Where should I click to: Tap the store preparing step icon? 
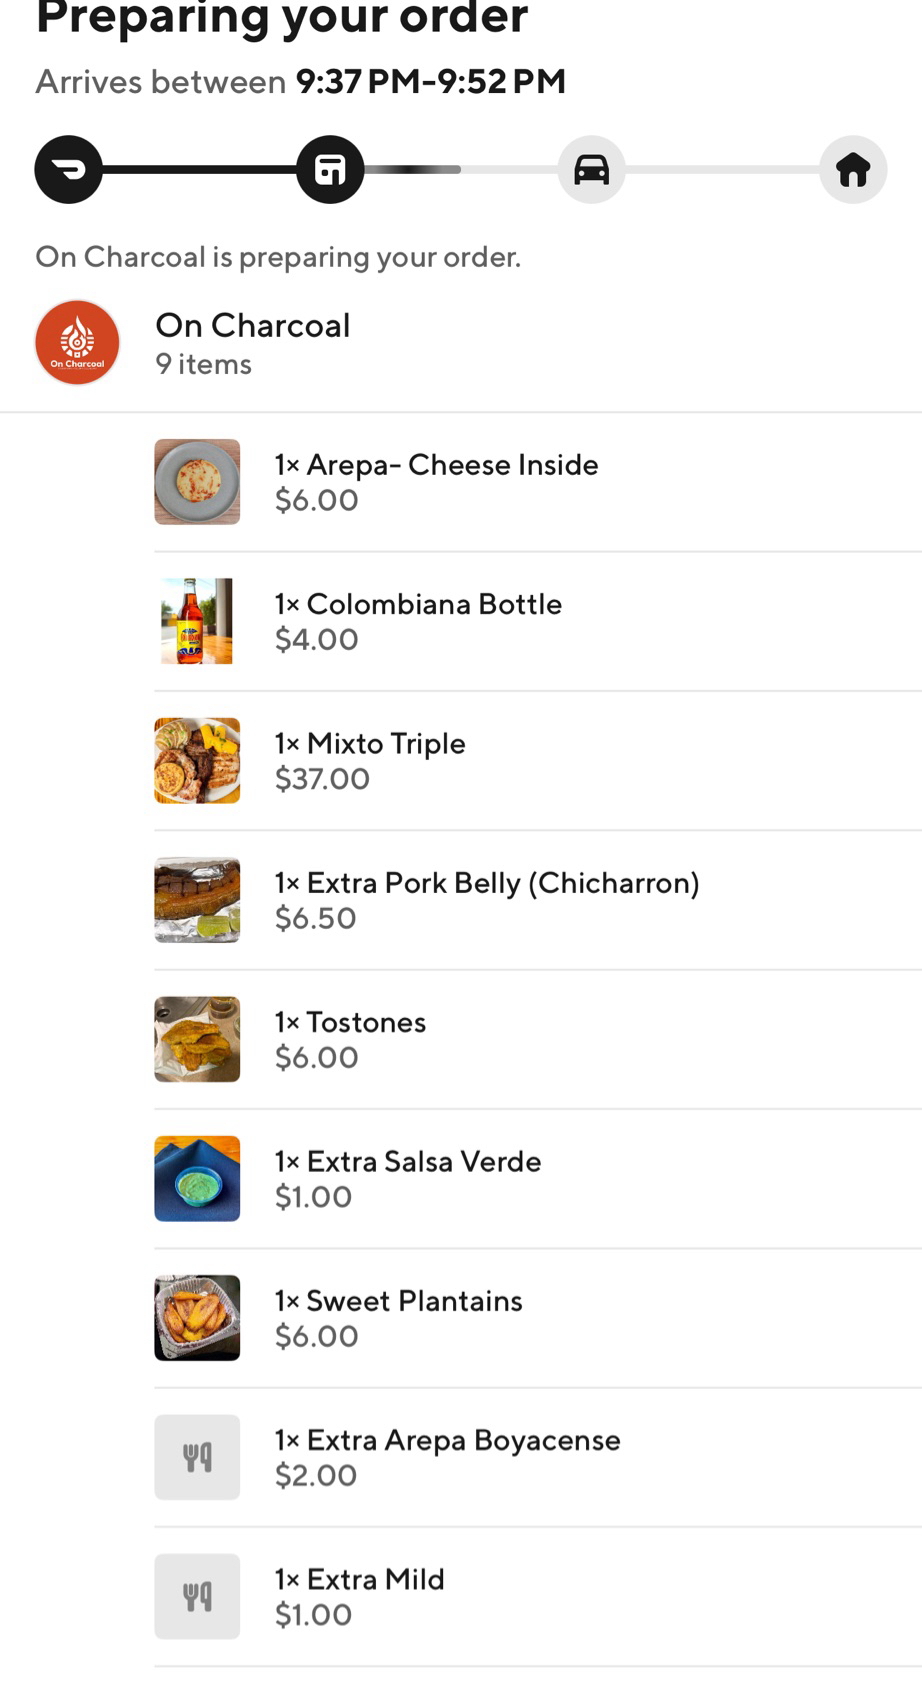(330, 170)
